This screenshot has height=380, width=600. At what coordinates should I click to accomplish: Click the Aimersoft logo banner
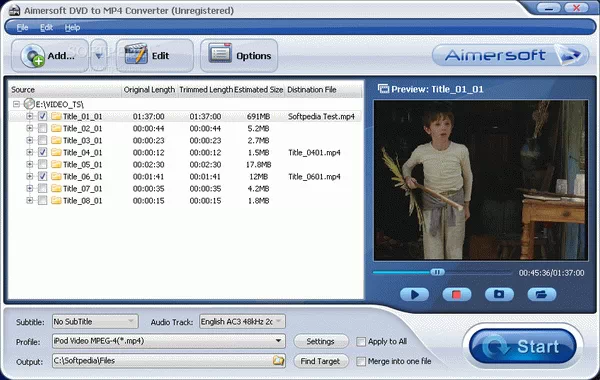[x=510, y=55]
